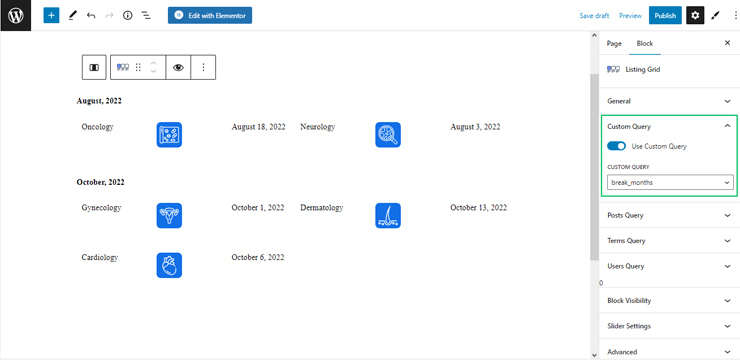Image resolution: width=740 pixels, height=360 pixels.
Task: Click the Listing Grid icon in sidebar
Action: pos(614,69)
